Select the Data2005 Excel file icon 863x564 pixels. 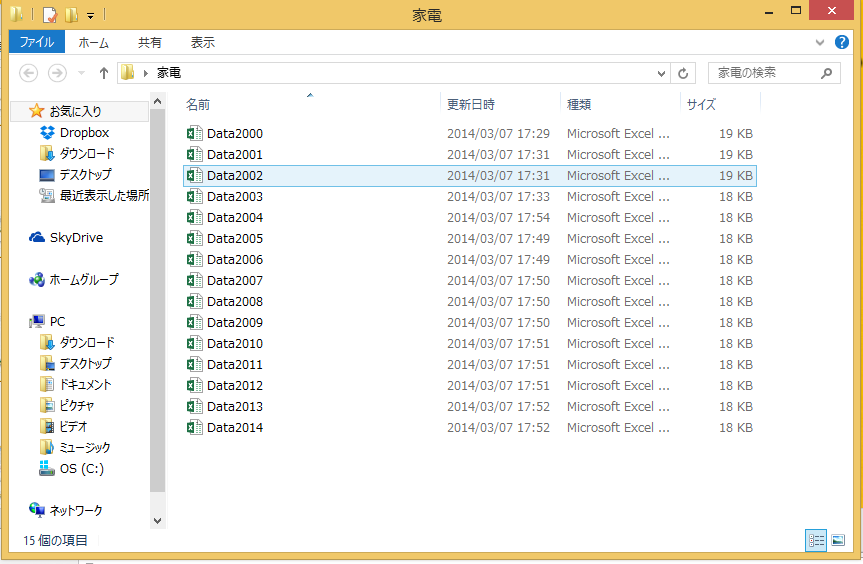(194, 238)
